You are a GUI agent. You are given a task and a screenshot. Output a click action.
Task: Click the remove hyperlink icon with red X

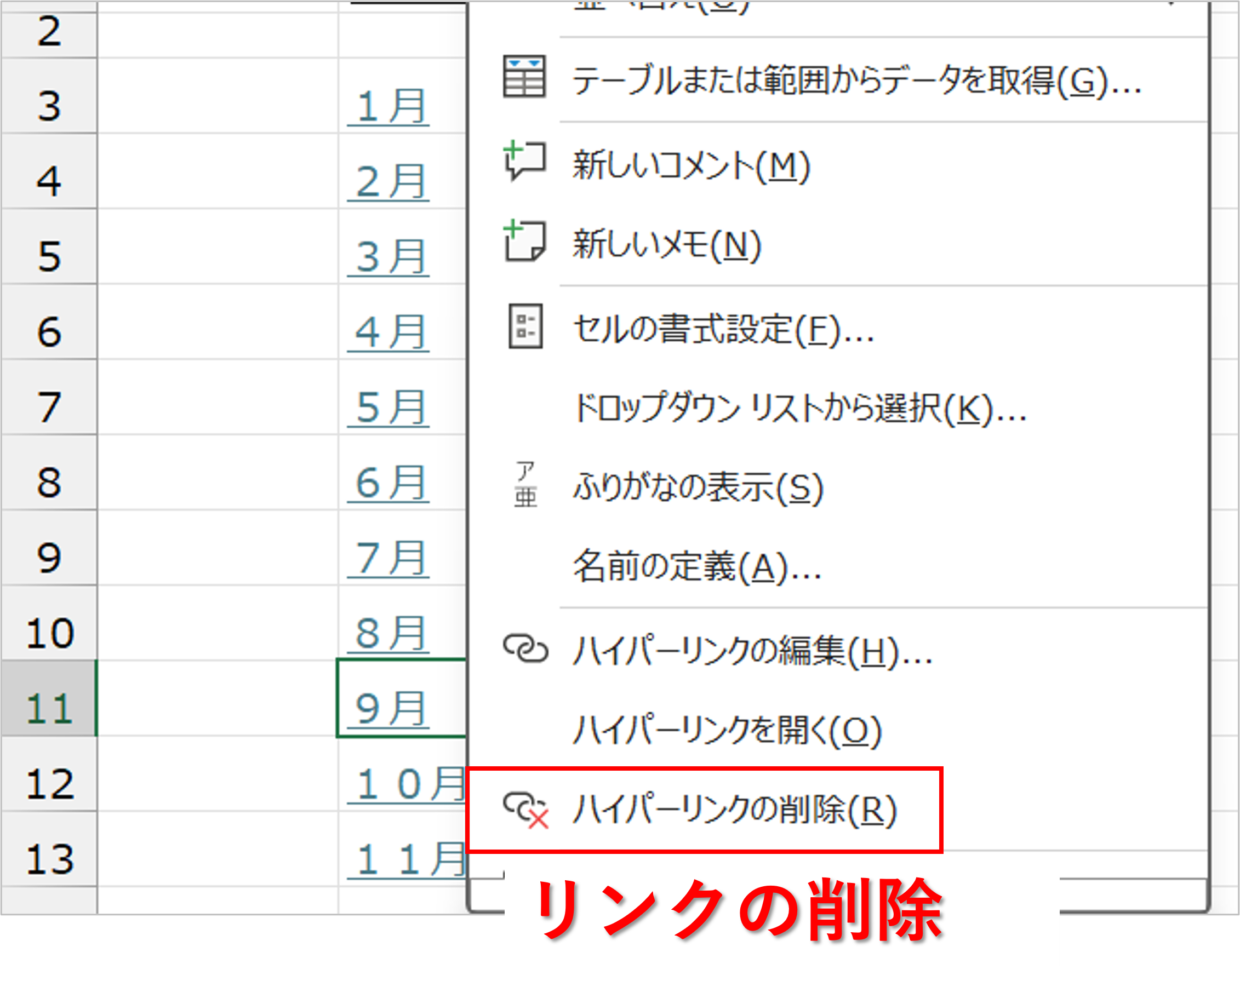(x=526, y=810)
